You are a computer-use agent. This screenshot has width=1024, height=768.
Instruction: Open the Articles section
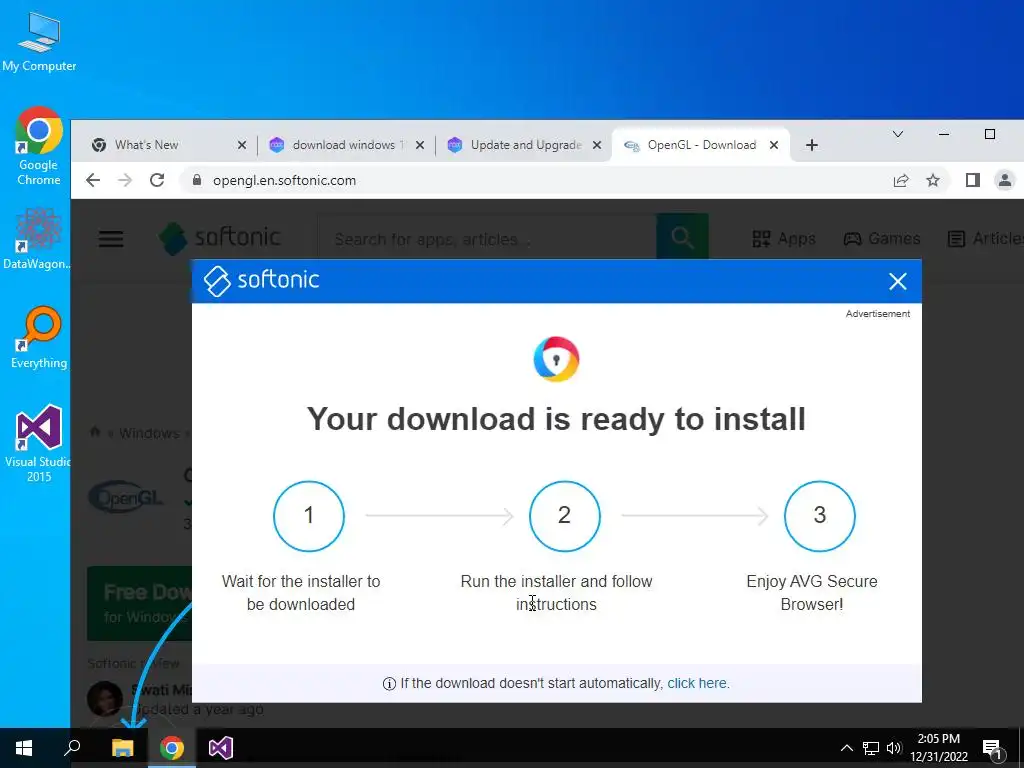985,239
